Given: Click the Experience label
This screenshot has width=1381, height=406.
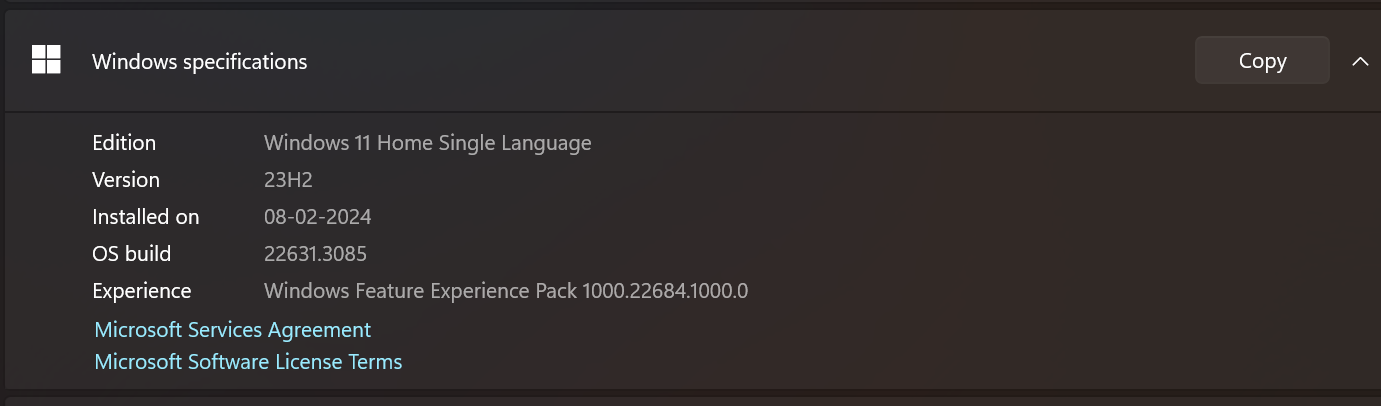Looking at the screenshot, I should (x=141, y=291).
